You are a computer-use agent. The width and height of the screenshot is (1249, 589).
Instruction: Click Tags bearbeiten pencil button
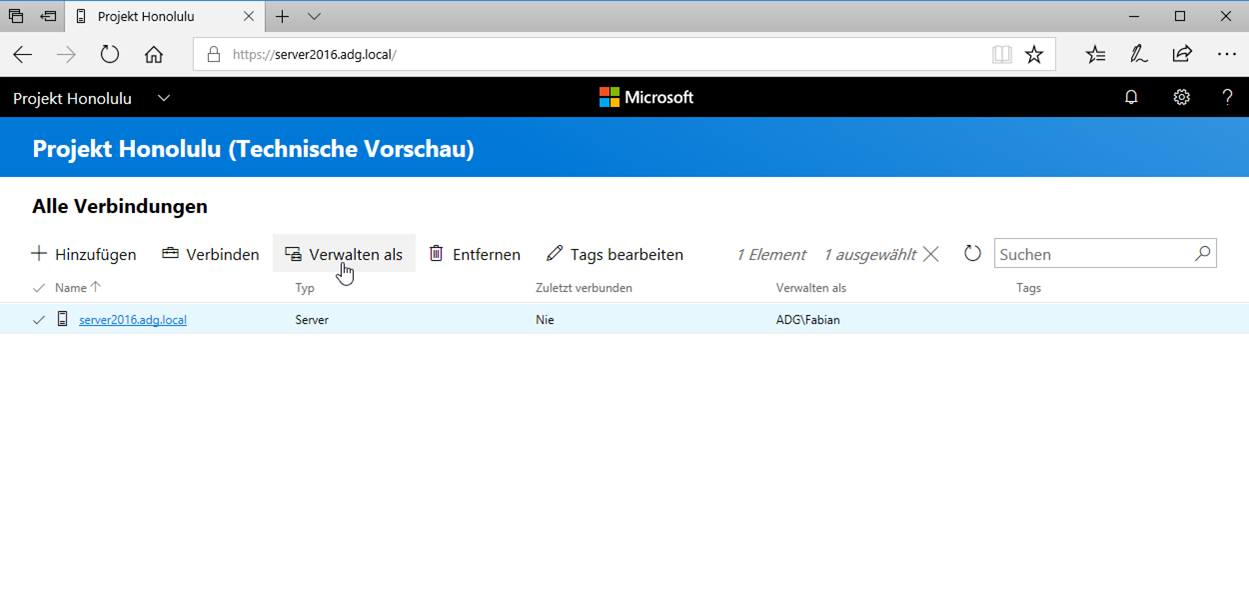[615, 254]
